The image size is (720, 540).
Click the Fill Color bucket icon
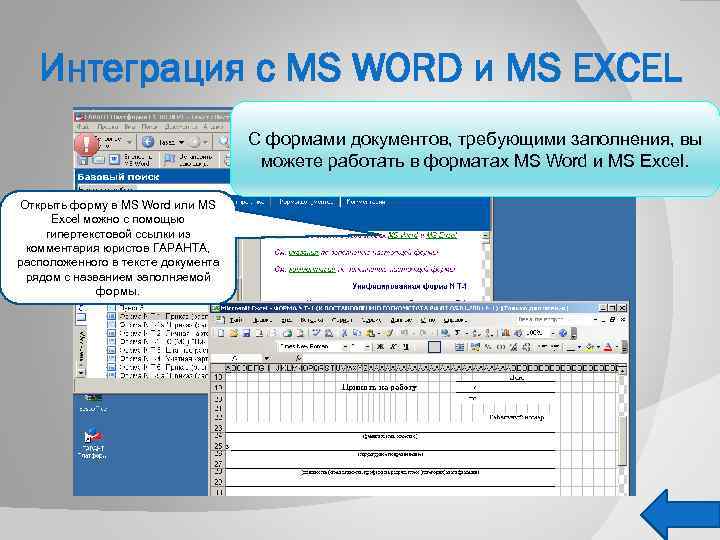(x=590, y=347)
